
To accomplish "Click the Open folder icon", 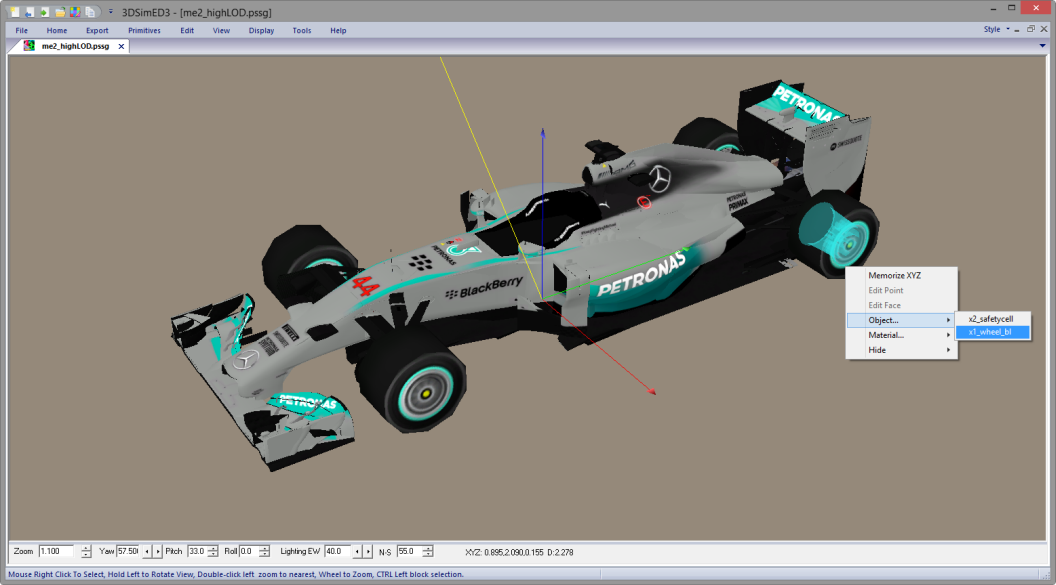I will (60, 12).
